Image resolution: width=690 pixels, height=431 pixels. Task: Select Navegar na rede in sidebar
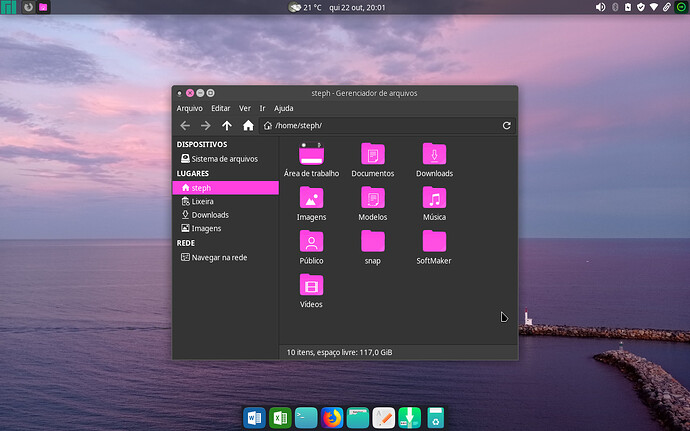(x=225, y=257)
